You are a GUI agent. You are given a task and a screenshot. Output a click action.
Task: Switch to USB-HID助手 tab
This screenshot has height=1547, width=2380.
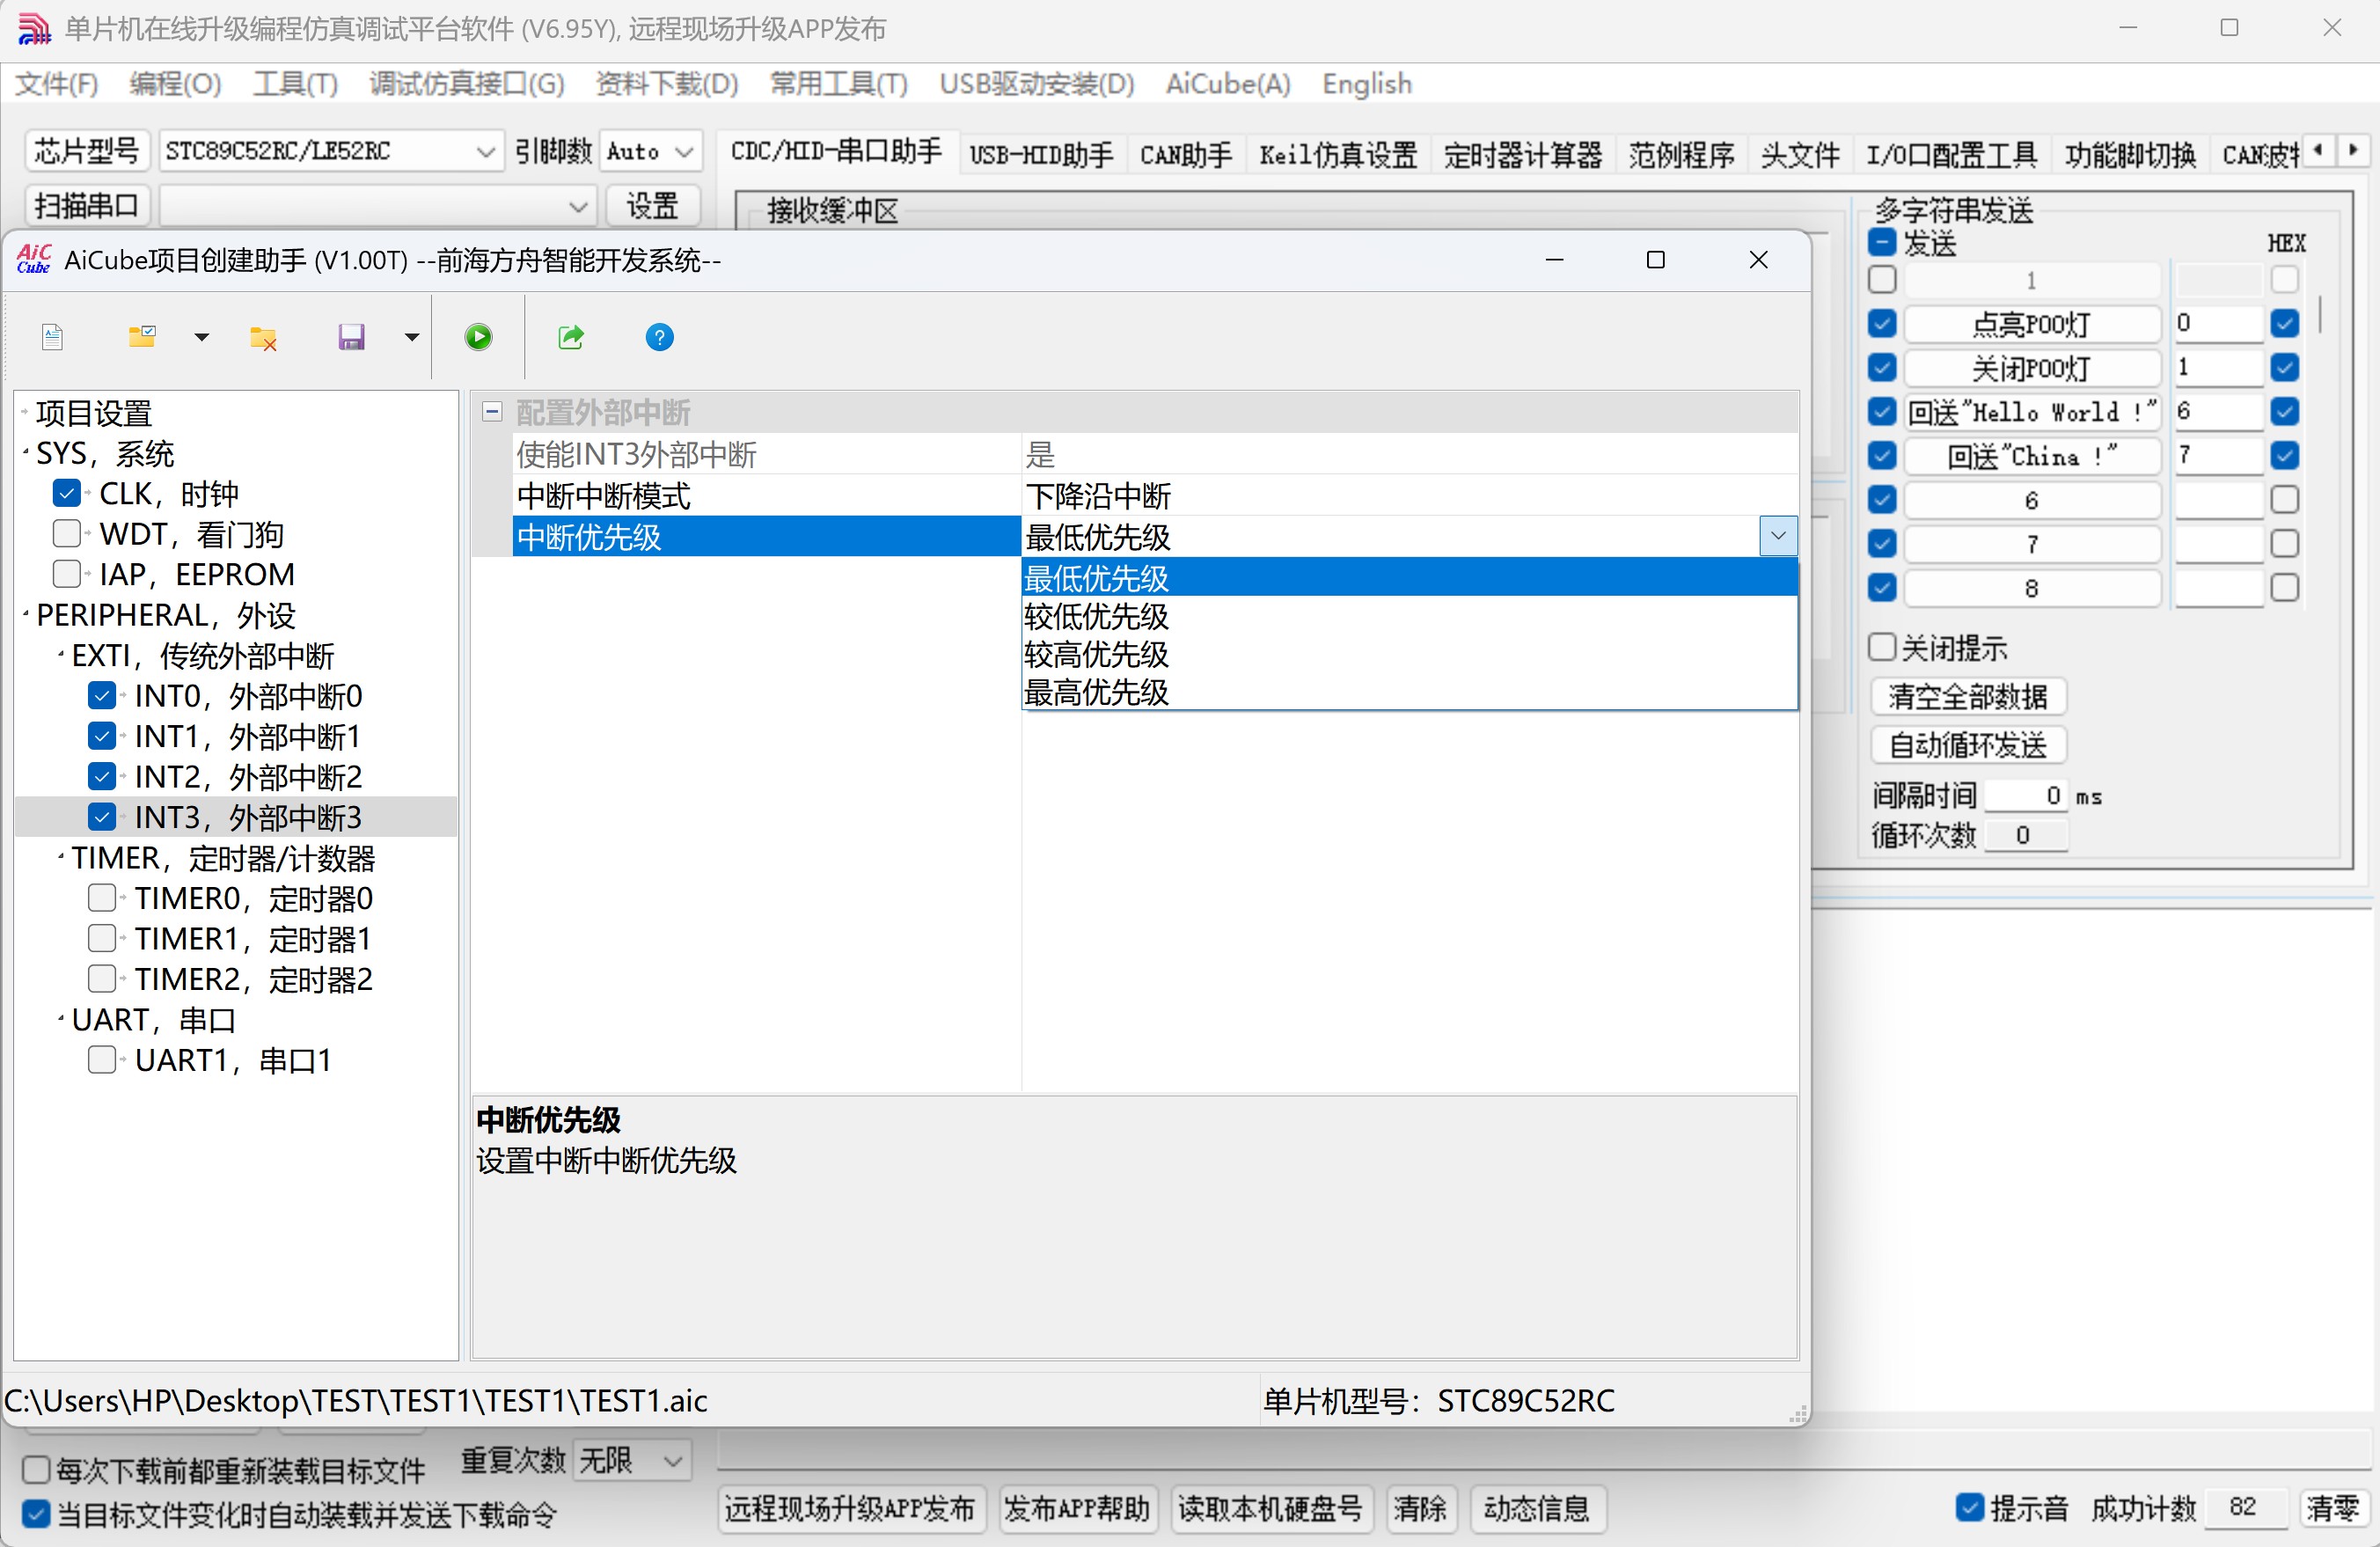point(1041,155)
